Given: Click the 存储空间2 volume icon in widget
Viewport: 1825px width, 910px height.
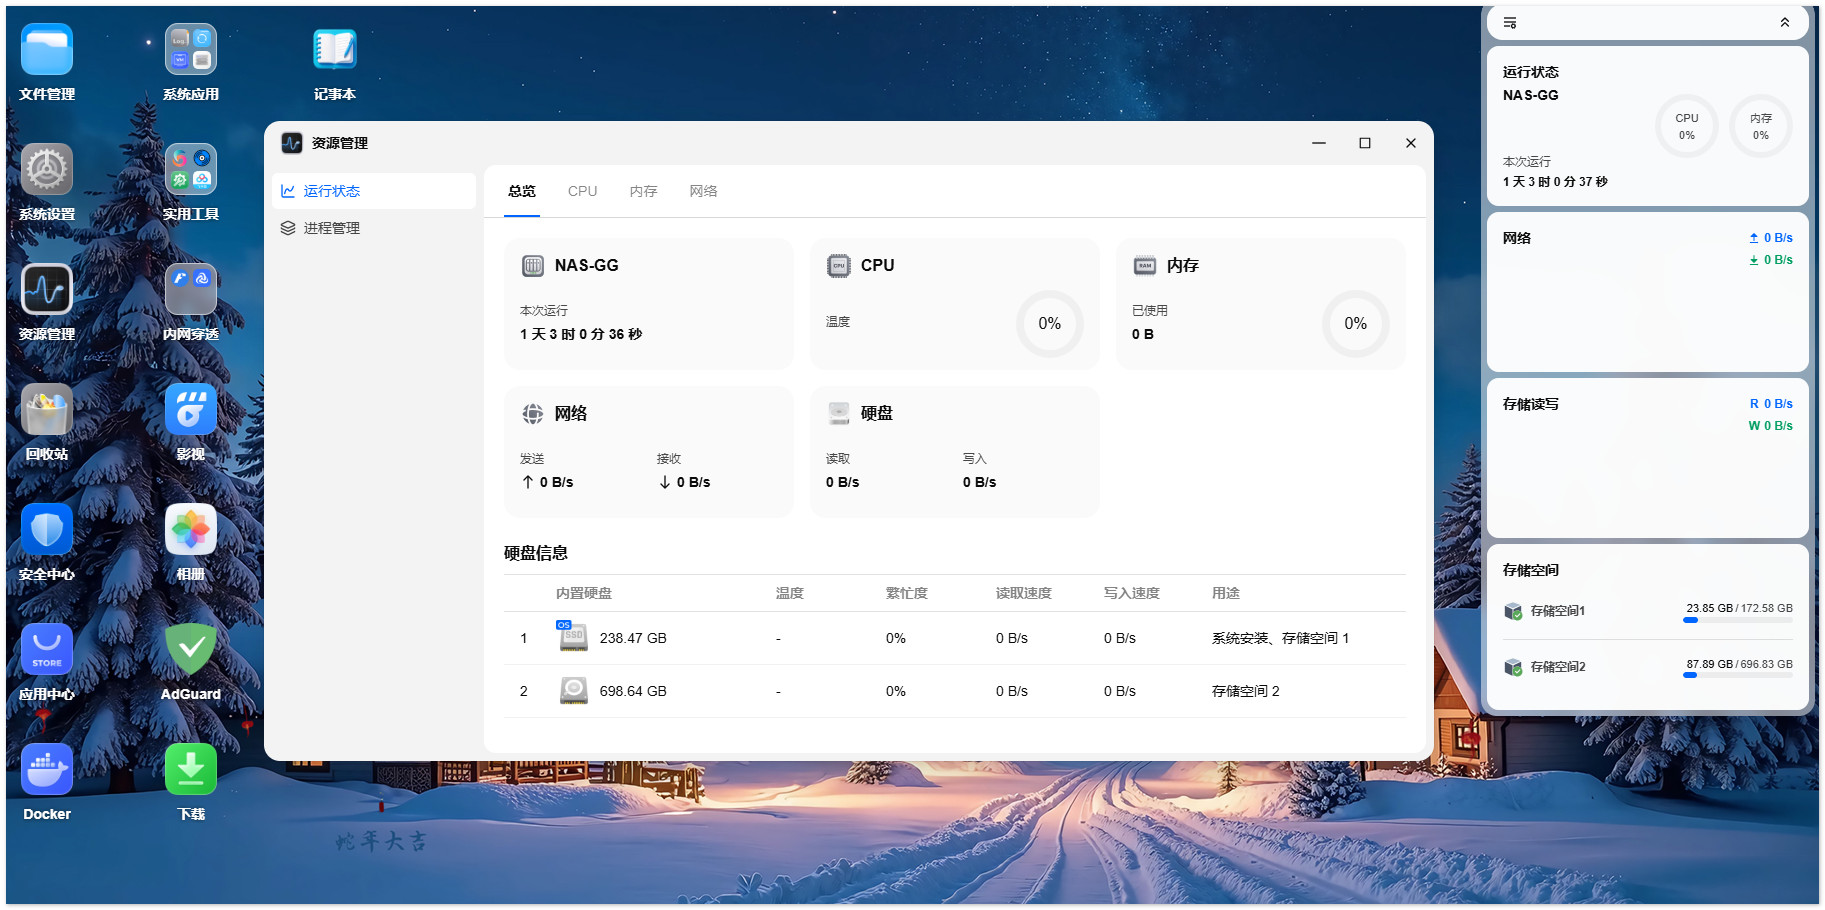Looking at the screenshot, I should [x=1513, y=667].
